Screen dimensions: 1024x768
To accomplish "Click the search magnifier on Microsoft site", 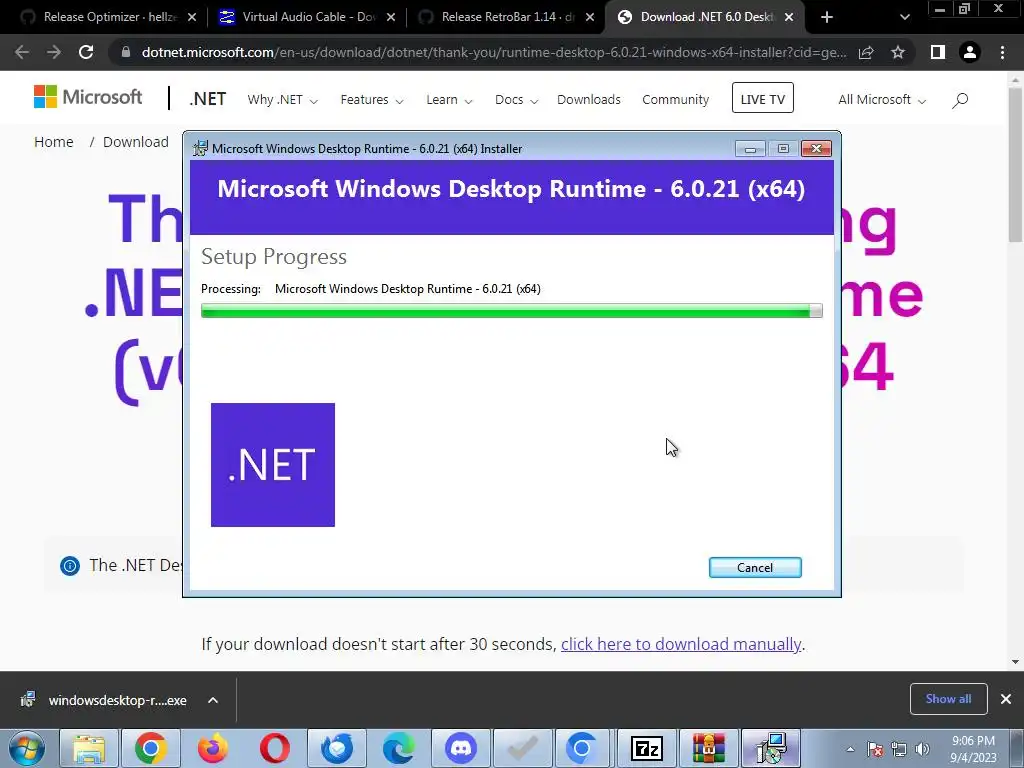I will [x=960, y=100].
